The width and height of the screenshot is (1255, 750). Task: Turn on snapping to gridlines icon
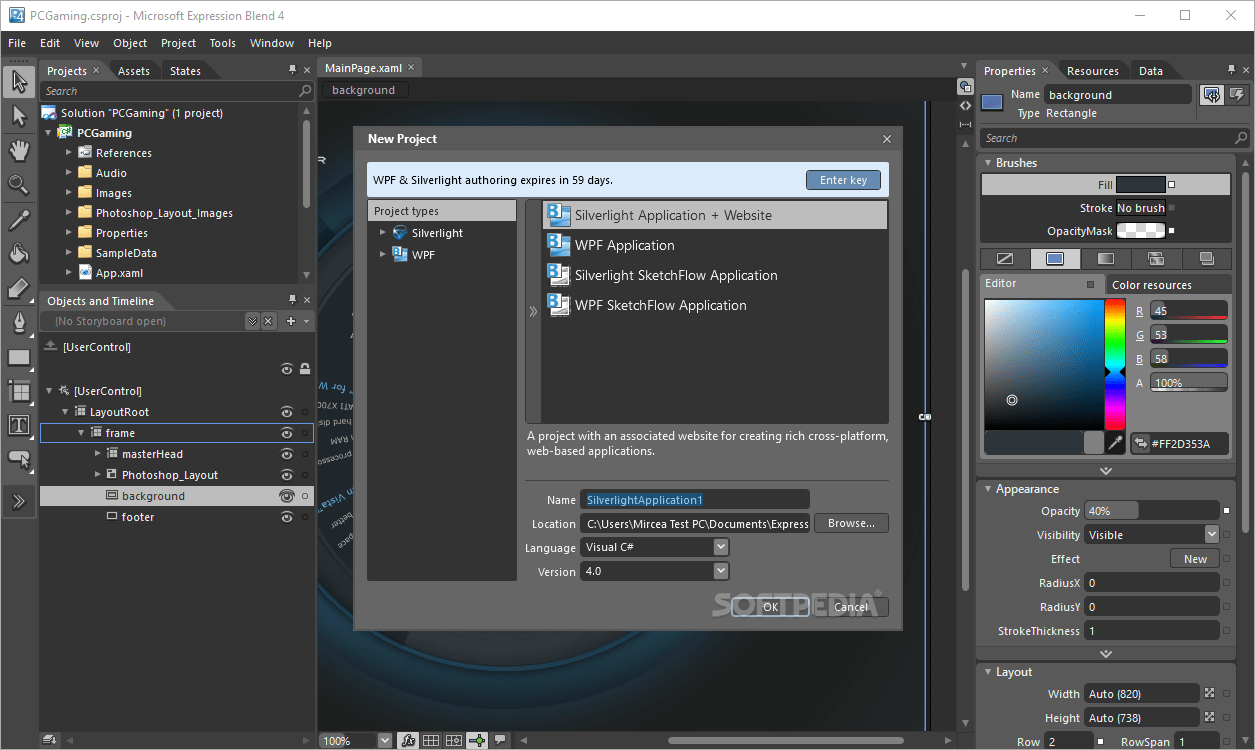(x=454, y=741)
